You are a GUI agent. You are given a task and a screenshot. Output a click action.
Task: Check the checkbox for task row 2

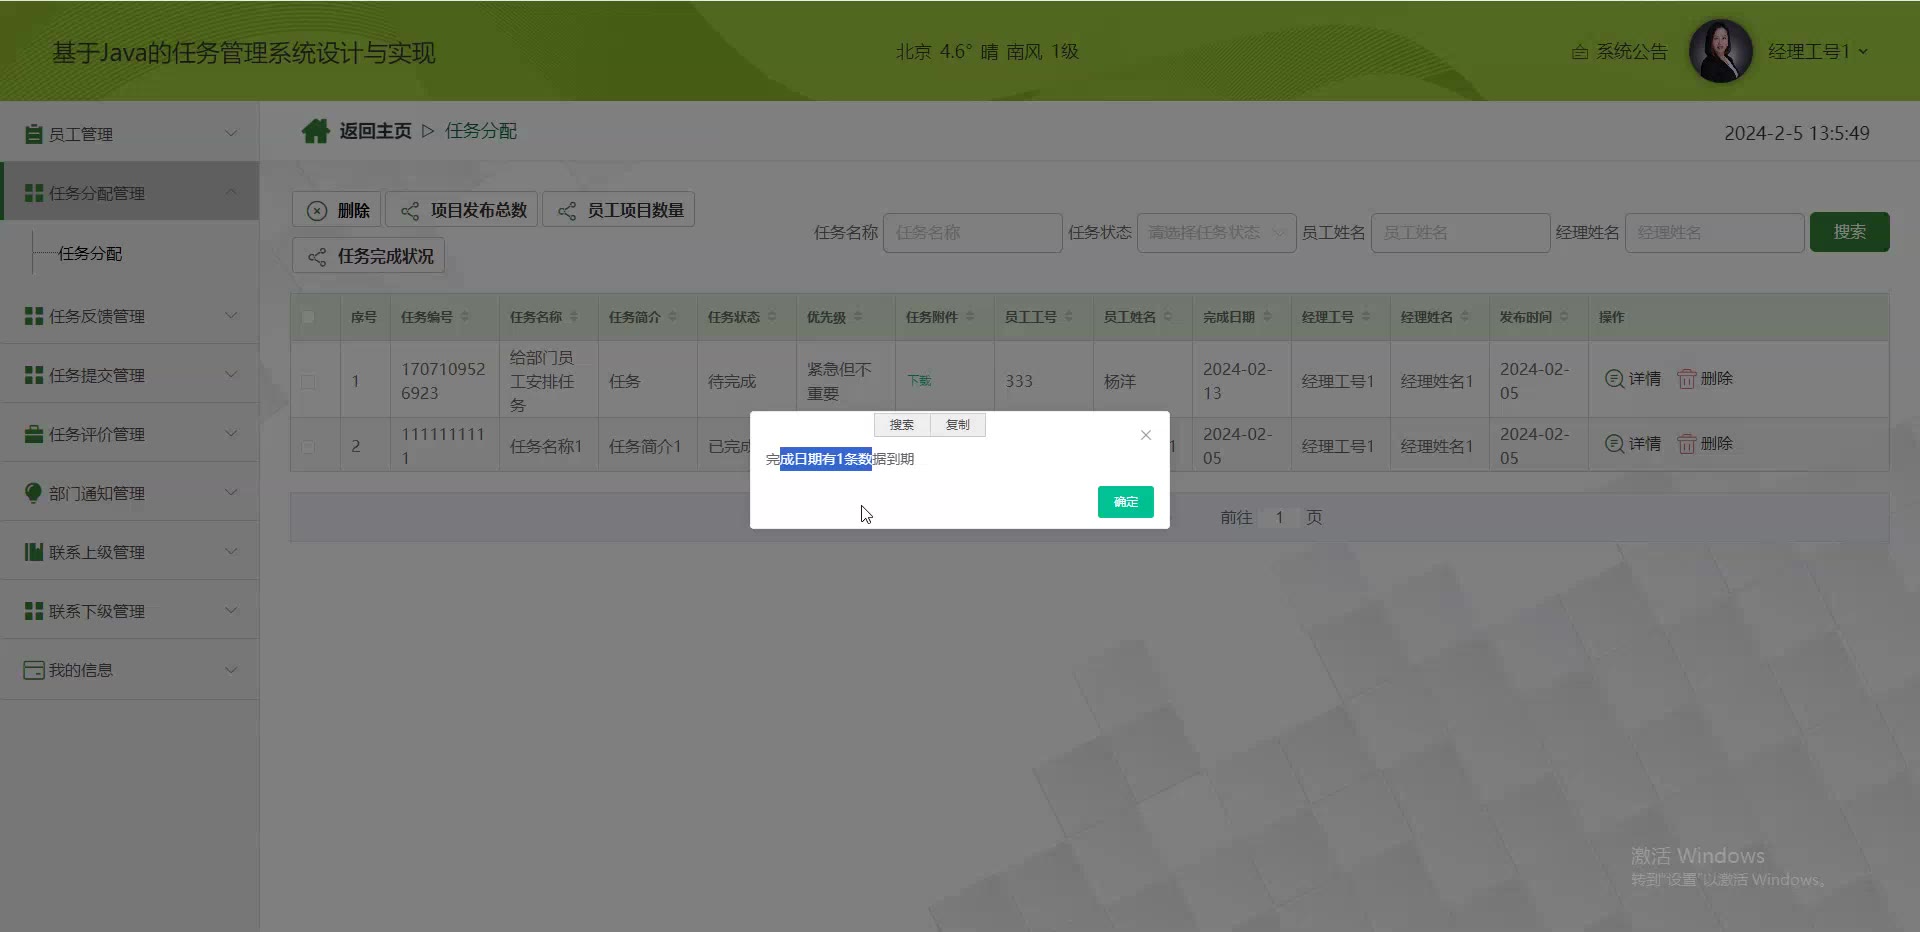click(x=308, y=446)
